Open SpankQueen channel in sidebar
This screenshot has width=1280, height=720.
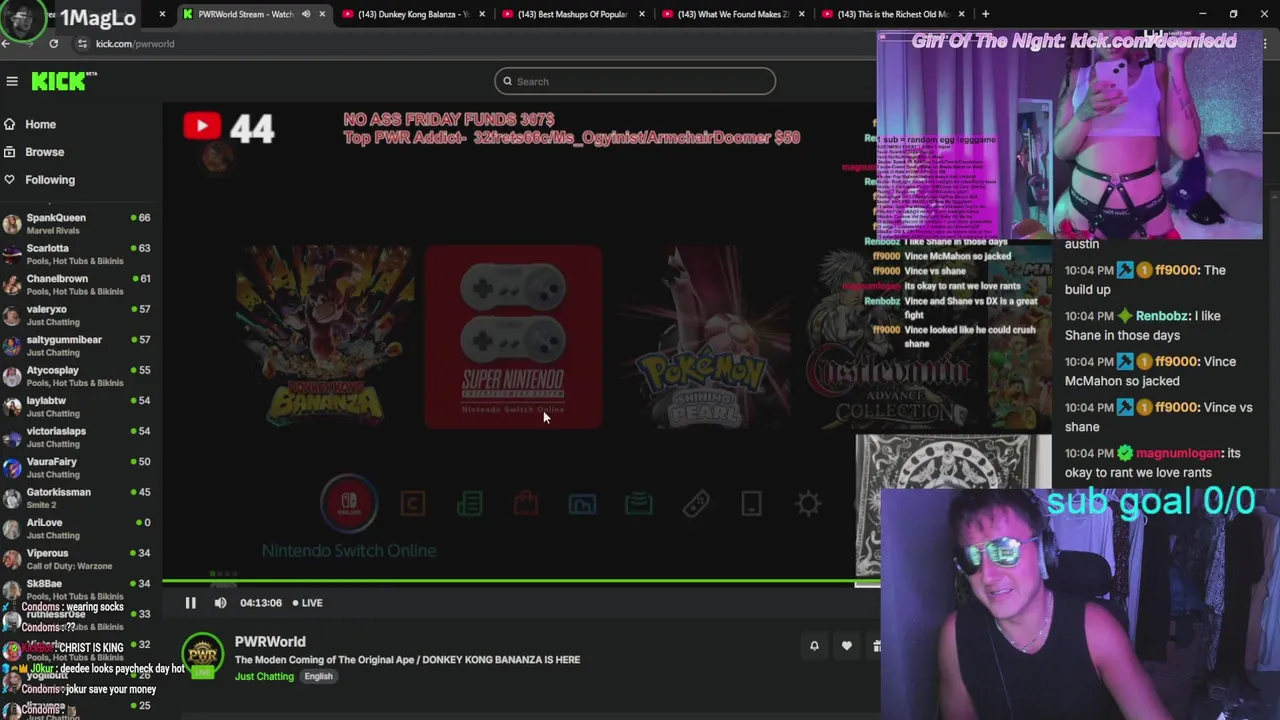coord(77,224)
